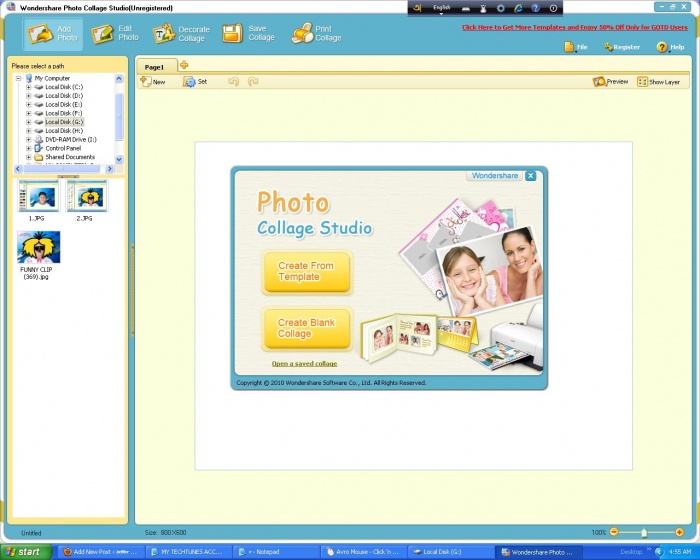Expand Local Disk (G:) node
700x560 pixels.
tap(29, 122)
